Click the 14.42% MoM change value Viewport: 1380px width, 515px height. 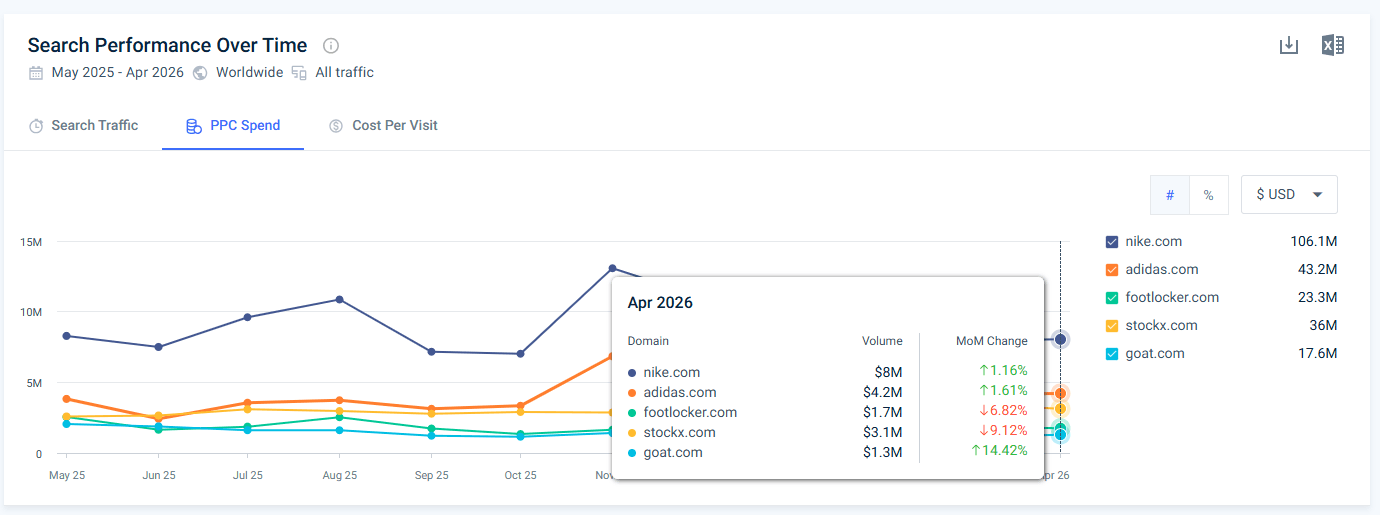999,452
